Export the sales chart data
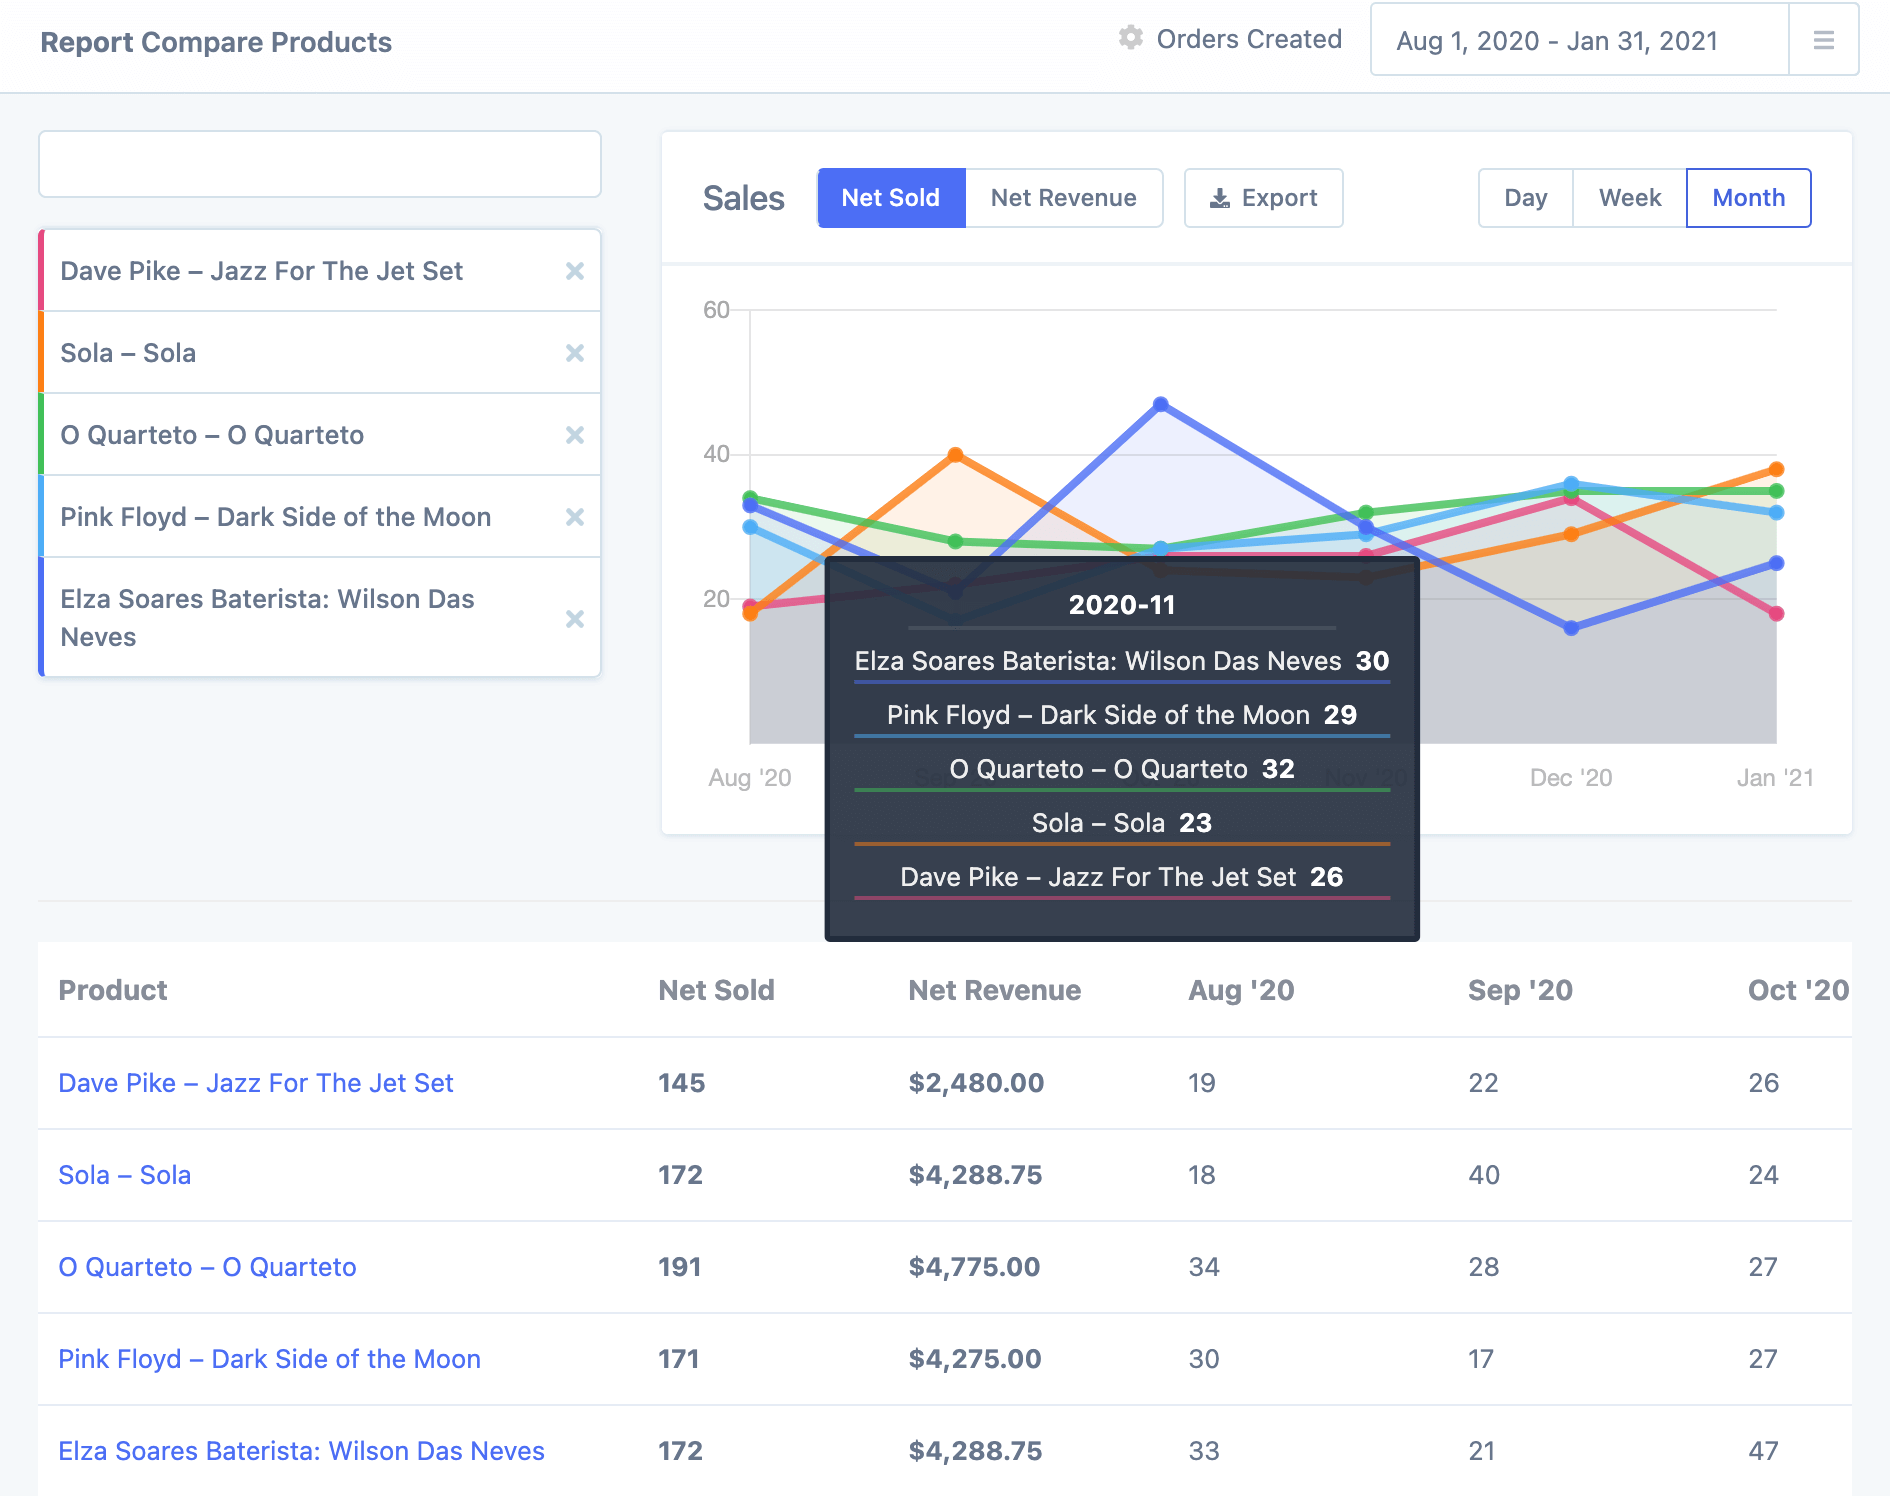The height and width of the screenshot is (1496, 1890). click(x=1263, y=198)
